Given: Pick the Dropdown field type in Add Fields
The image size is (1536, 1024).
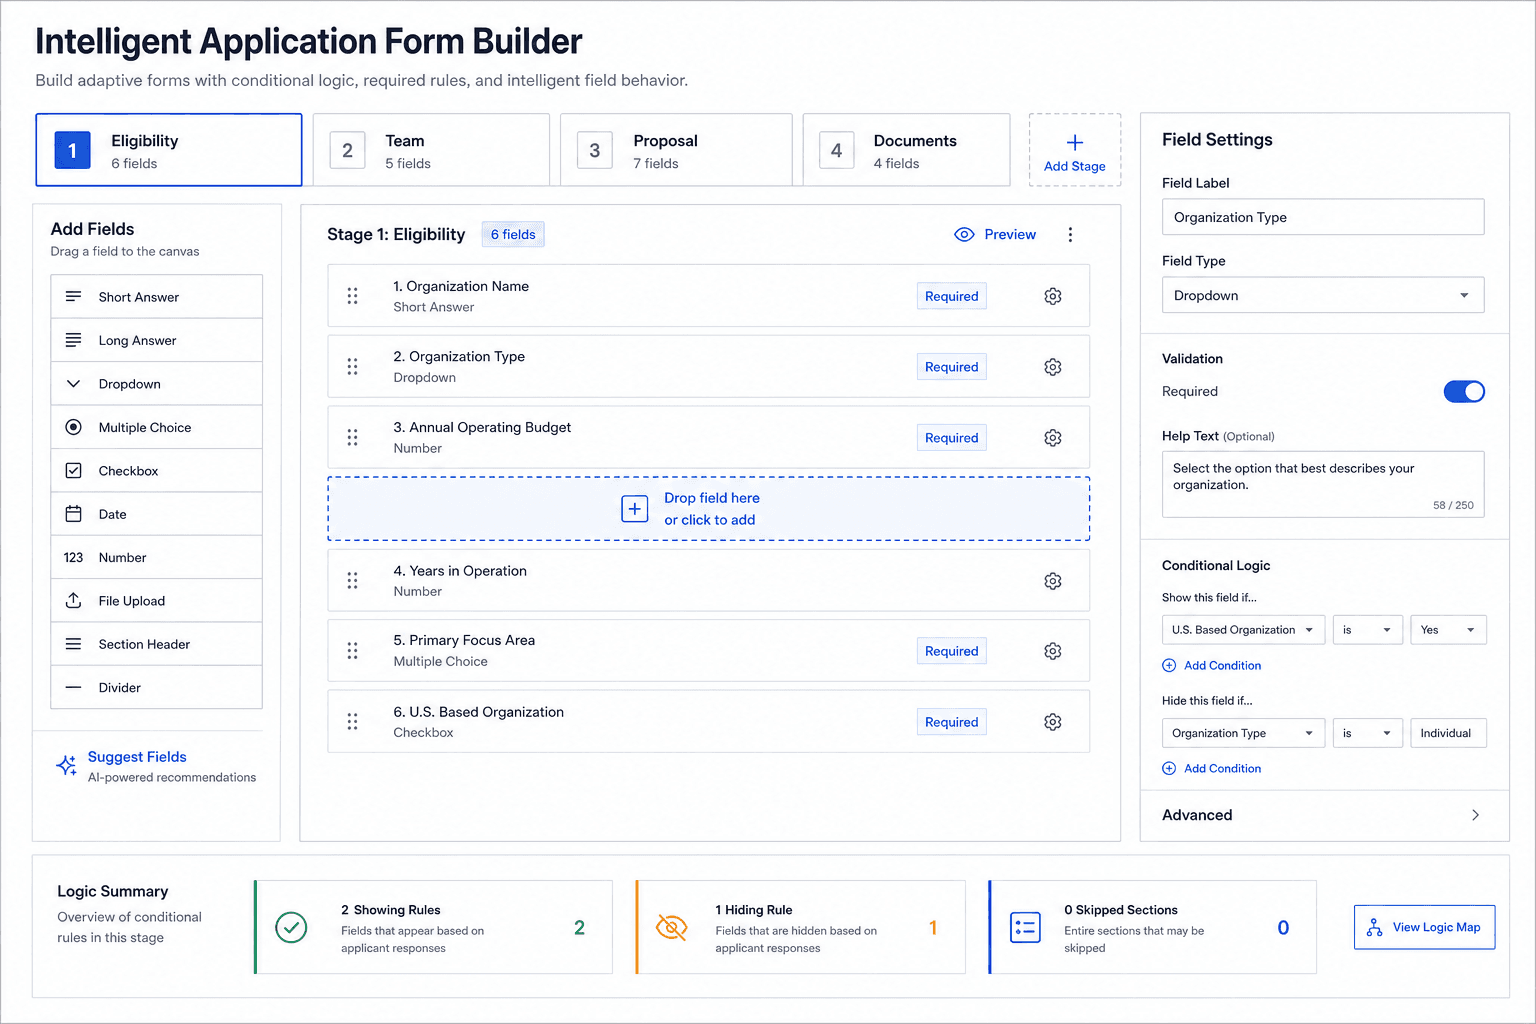Looking at the screenshot, I should 157,384.
